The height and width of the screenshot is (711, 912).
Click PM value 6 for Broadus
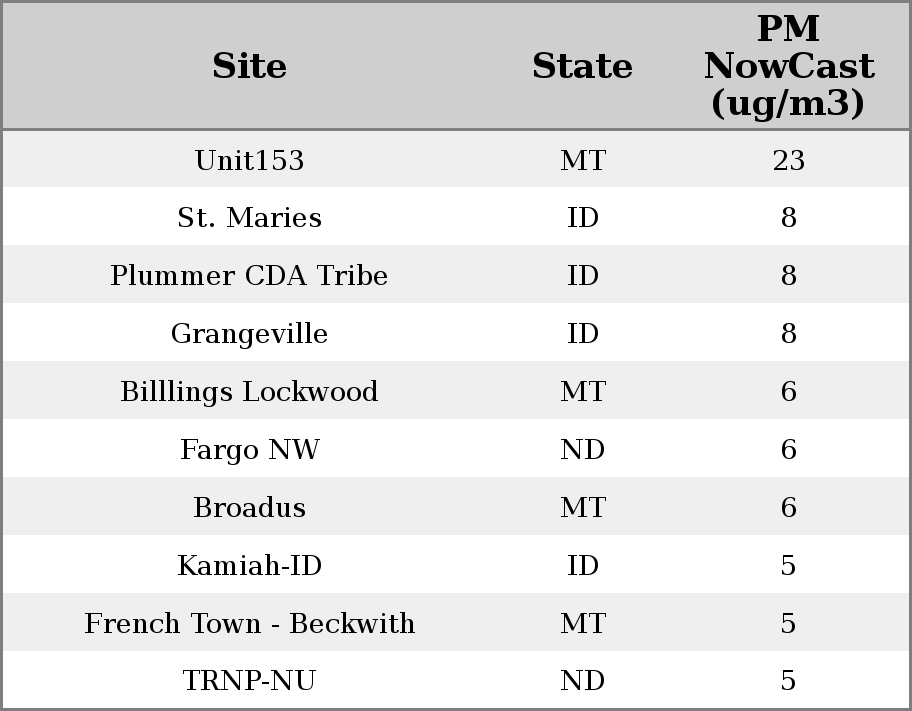pos(788,508)
